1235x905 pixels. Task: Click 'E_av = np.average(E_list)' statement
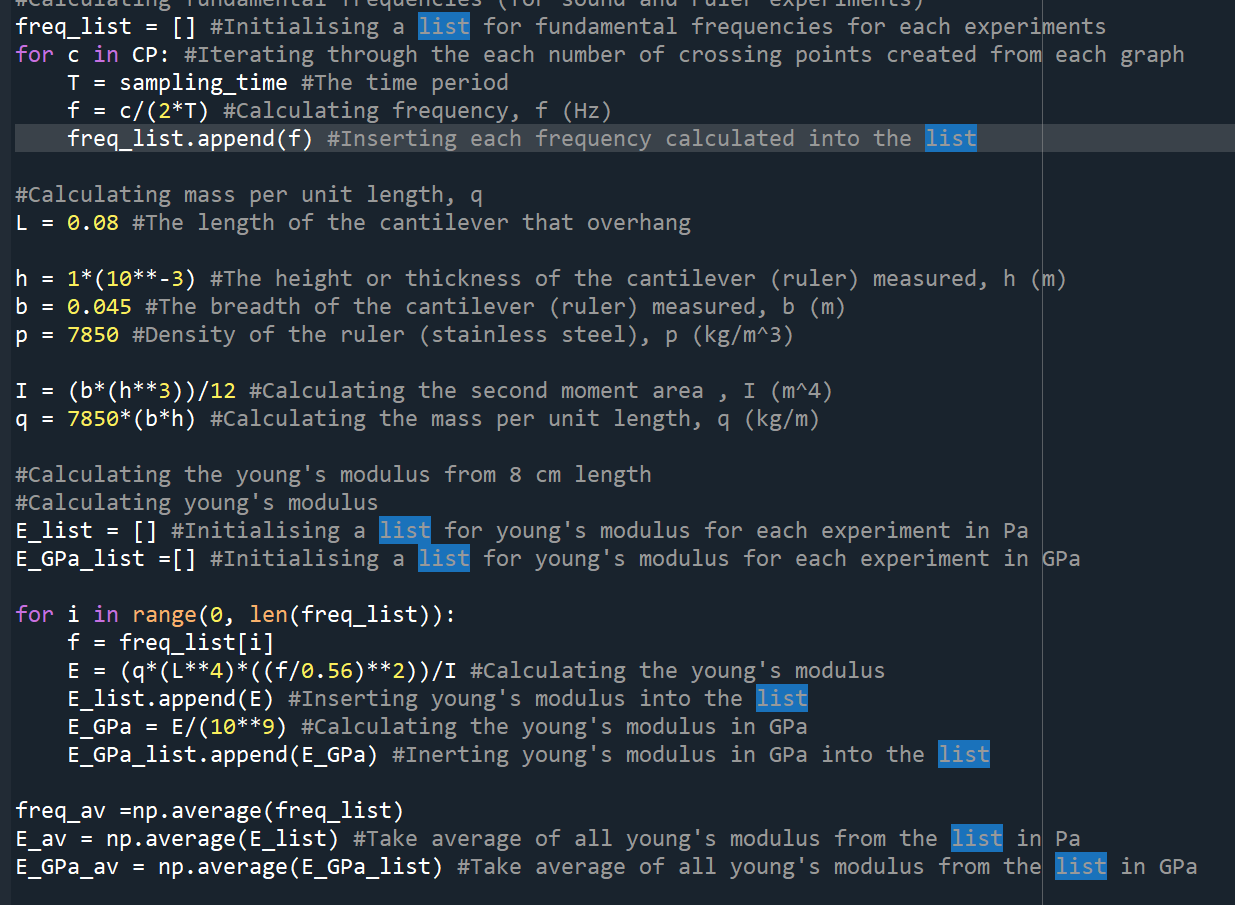[x=177, y=838]
